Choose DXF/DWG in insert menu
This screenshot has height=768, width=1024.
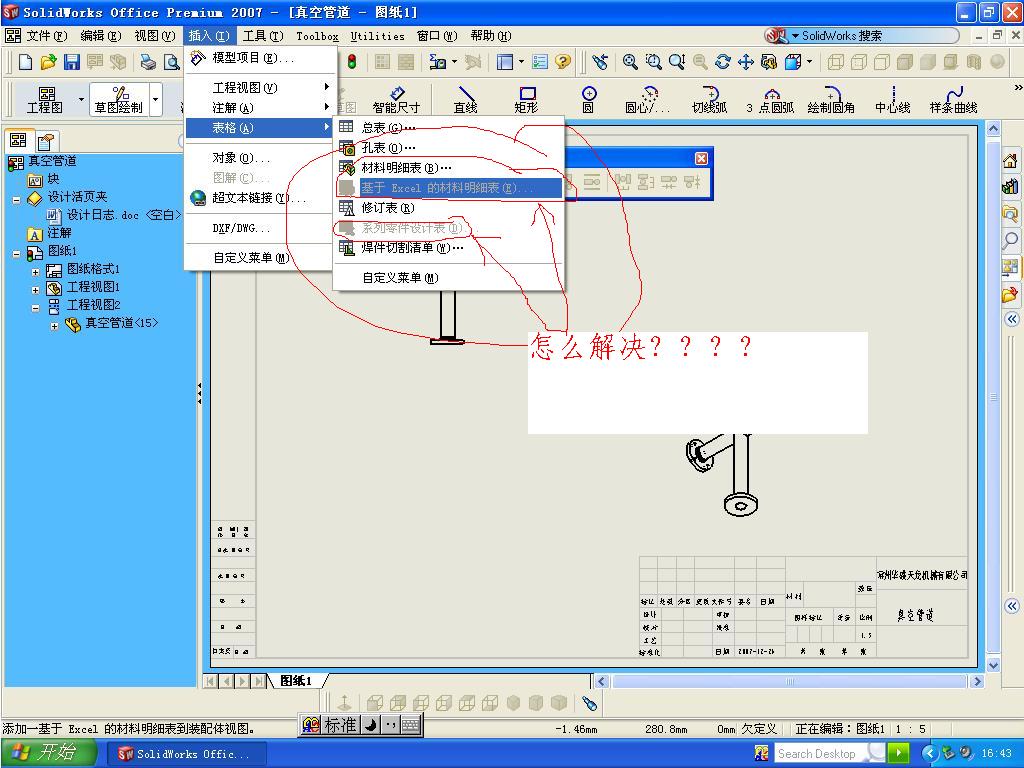click(x=261, y=228)
